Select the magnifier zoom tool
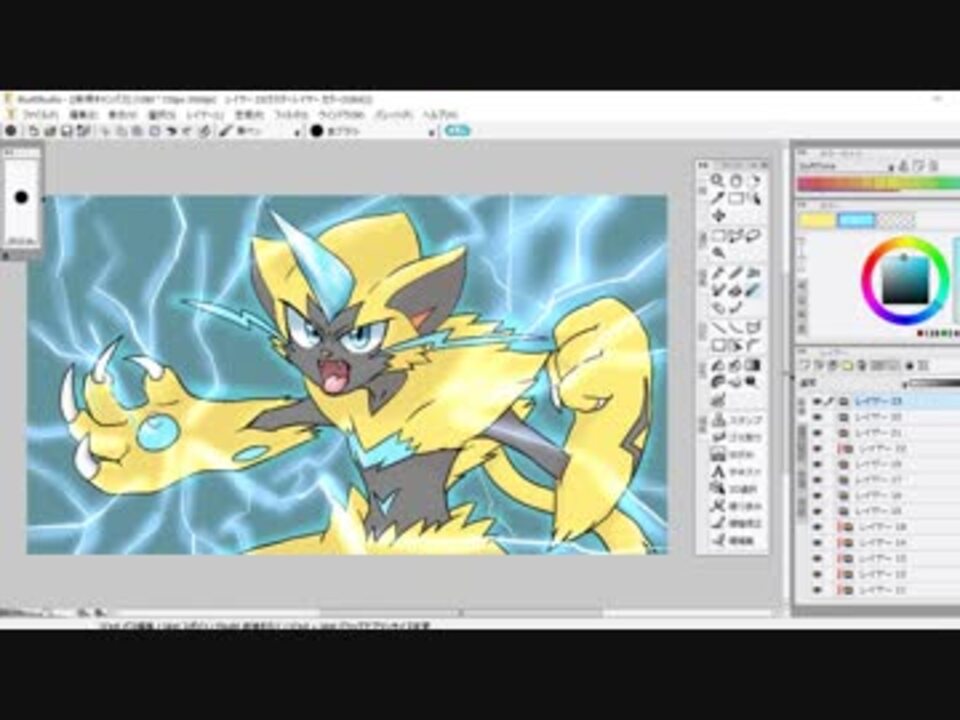Image resolution: width=960 pixels, height=720 pixels. click(x=717, y=181)
